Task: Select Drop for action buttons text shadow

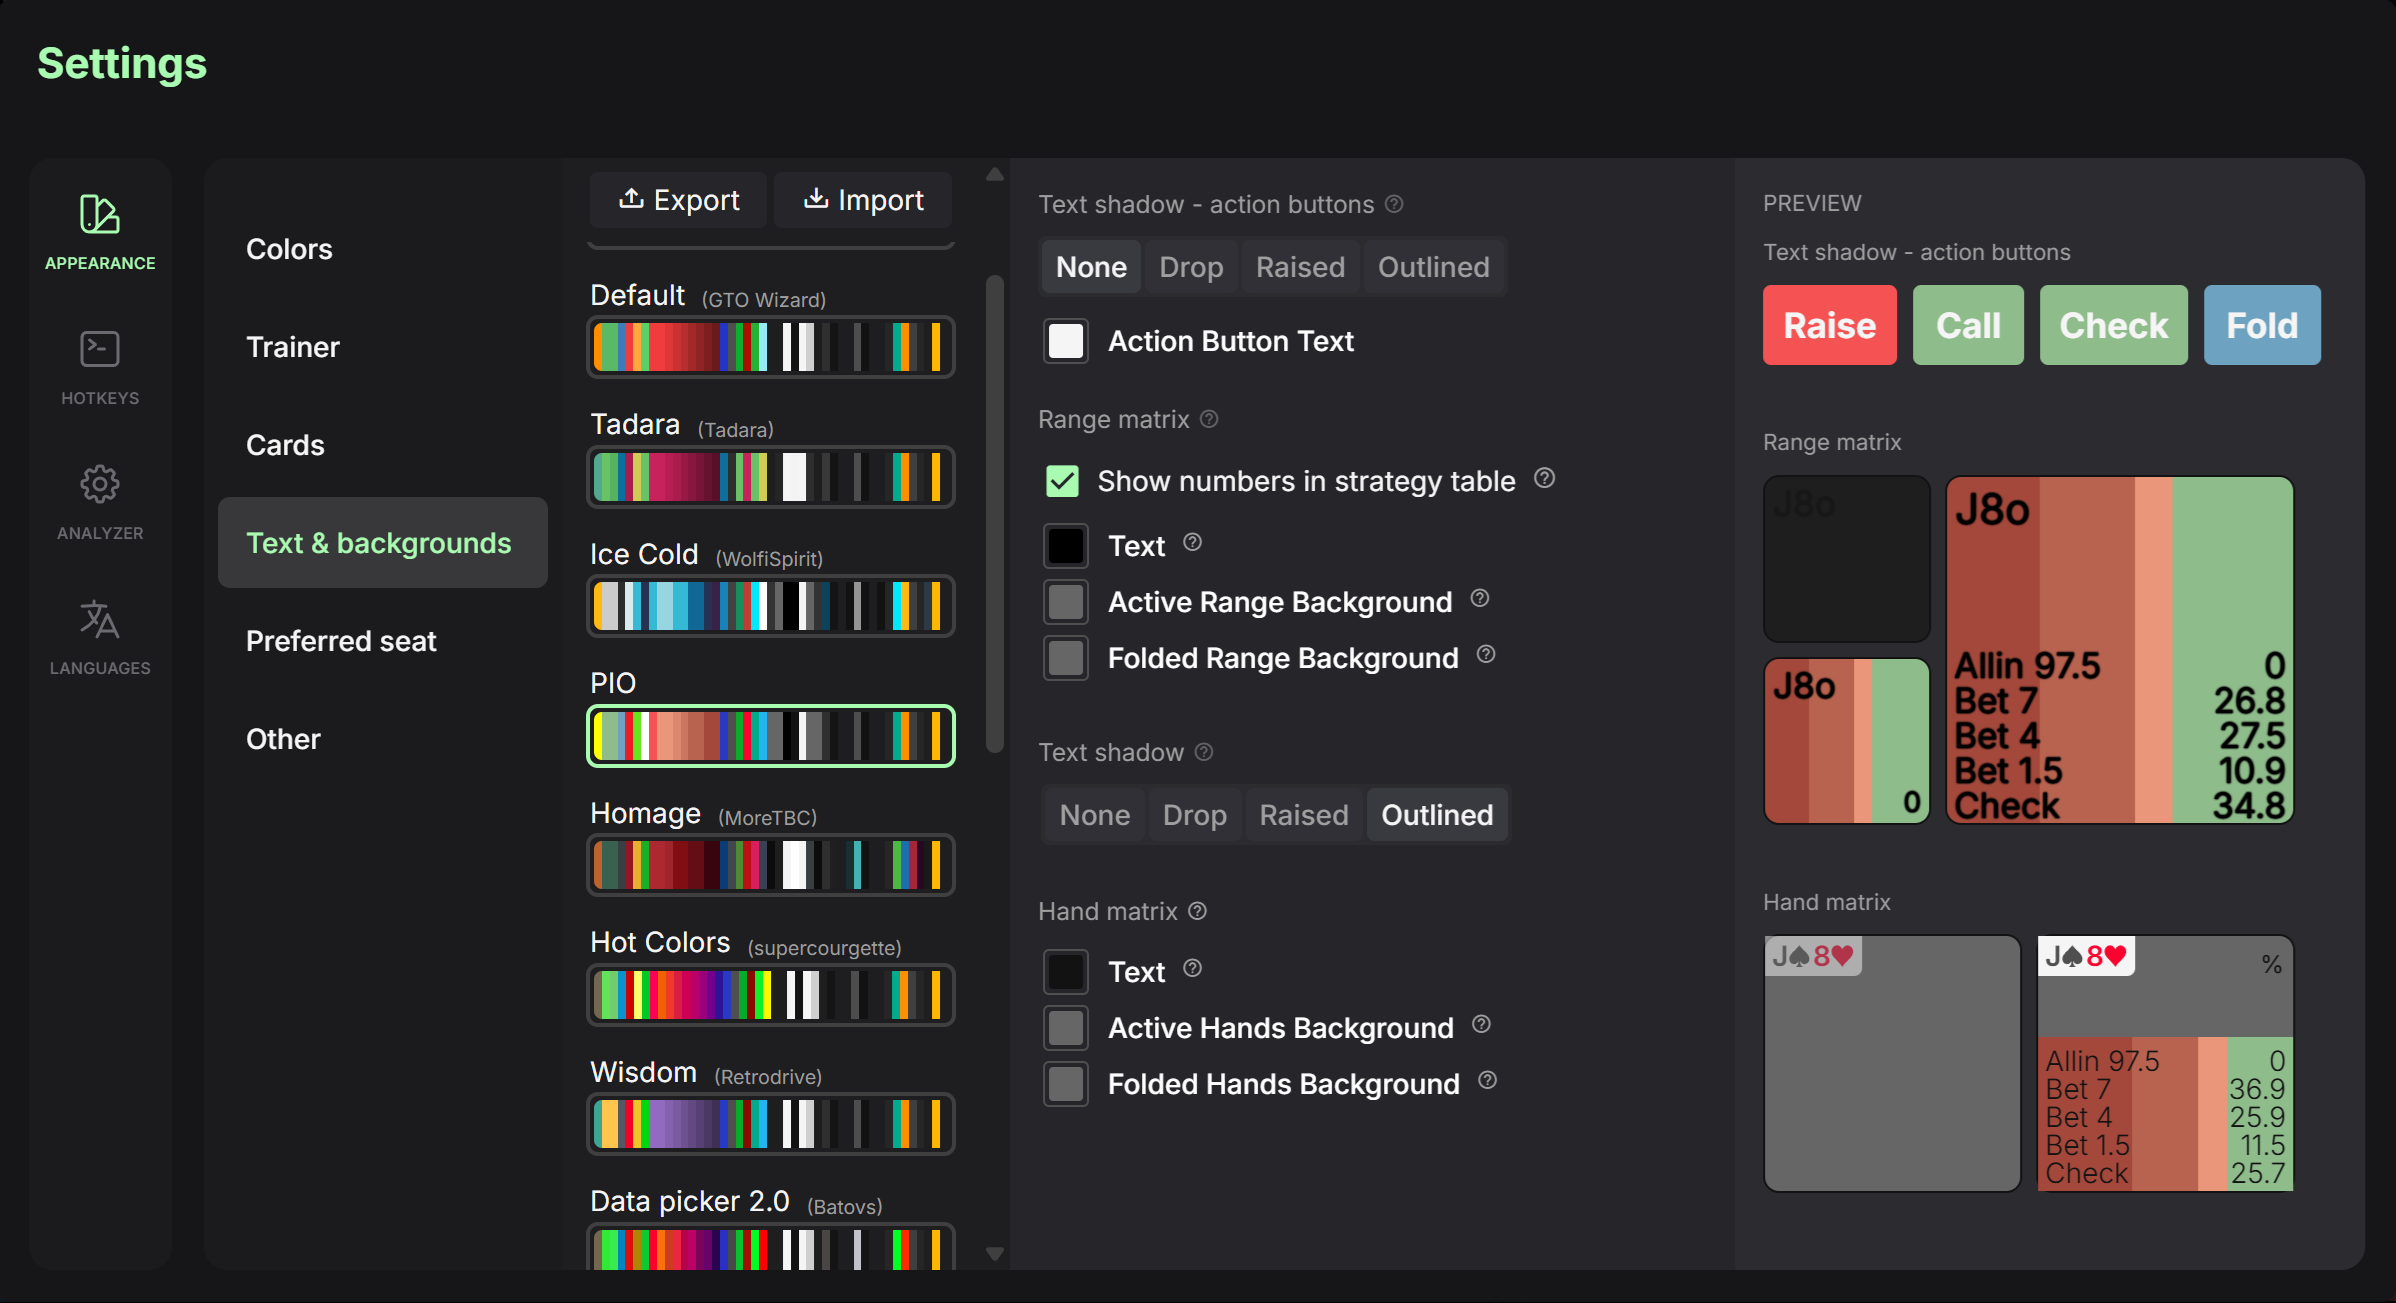Action: (x=1191, y=267)
